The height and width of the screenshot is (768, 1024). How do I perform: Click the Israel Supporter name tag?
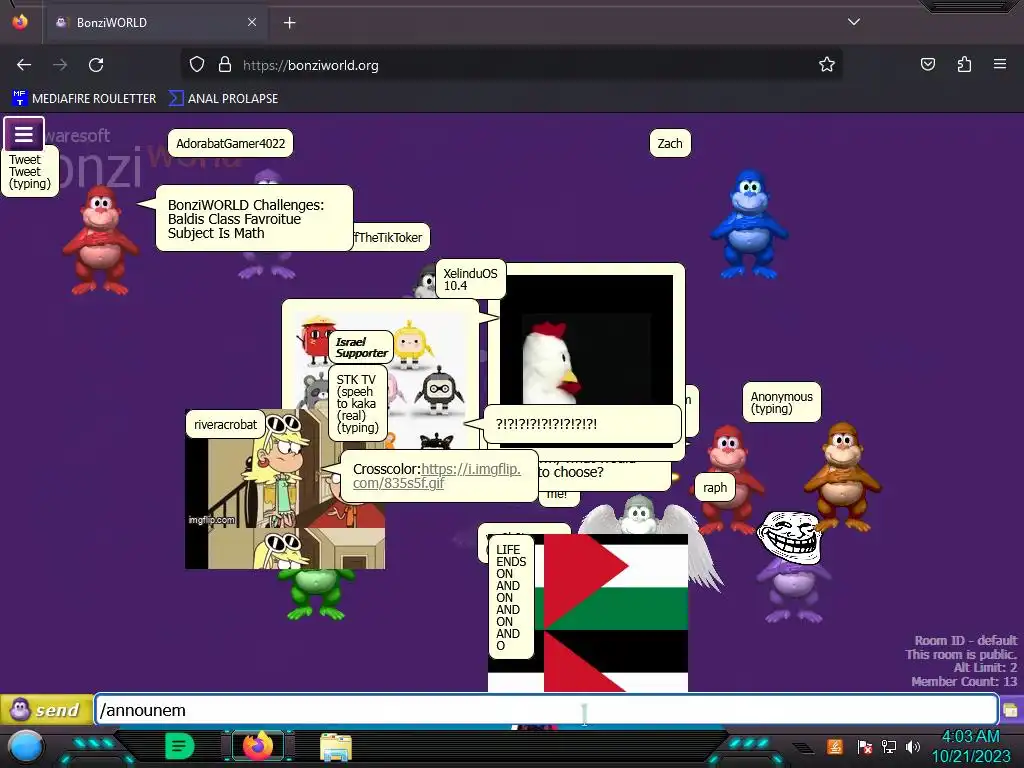pyautogui.click(x=361, y=347)
